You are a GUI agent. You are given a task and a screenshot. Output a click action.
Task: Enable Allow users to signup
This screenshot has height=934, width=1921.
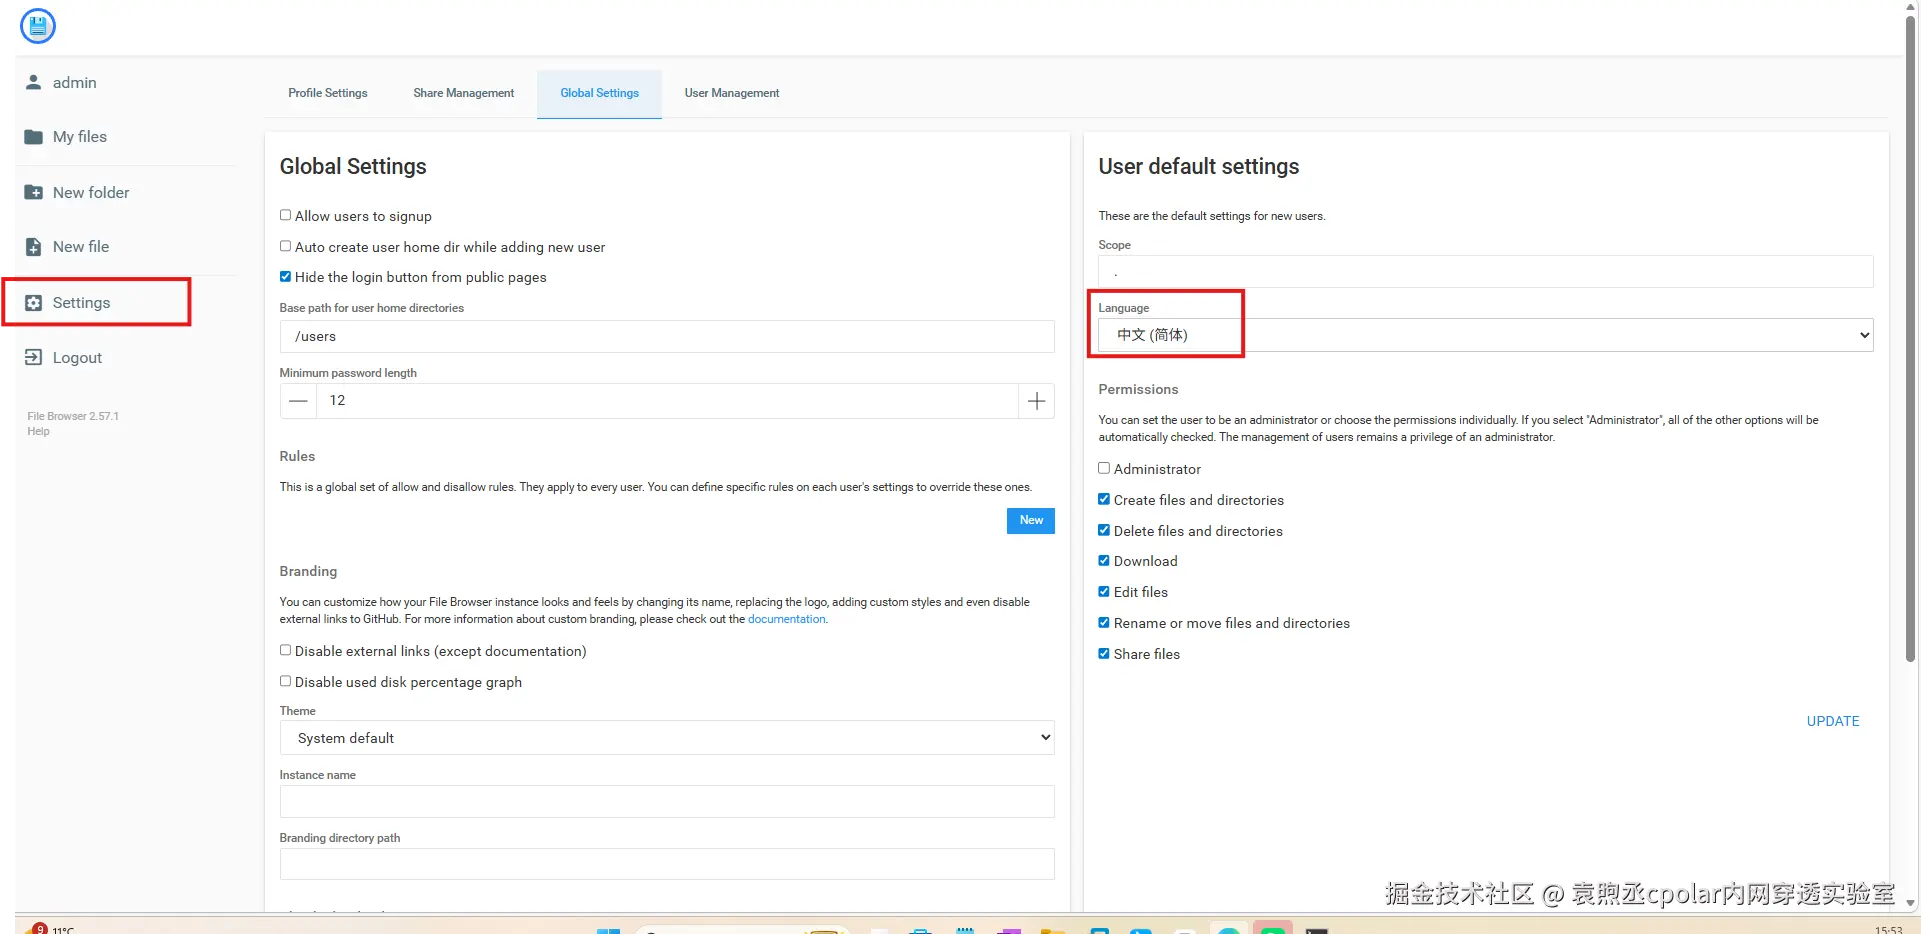pos(286,215)
